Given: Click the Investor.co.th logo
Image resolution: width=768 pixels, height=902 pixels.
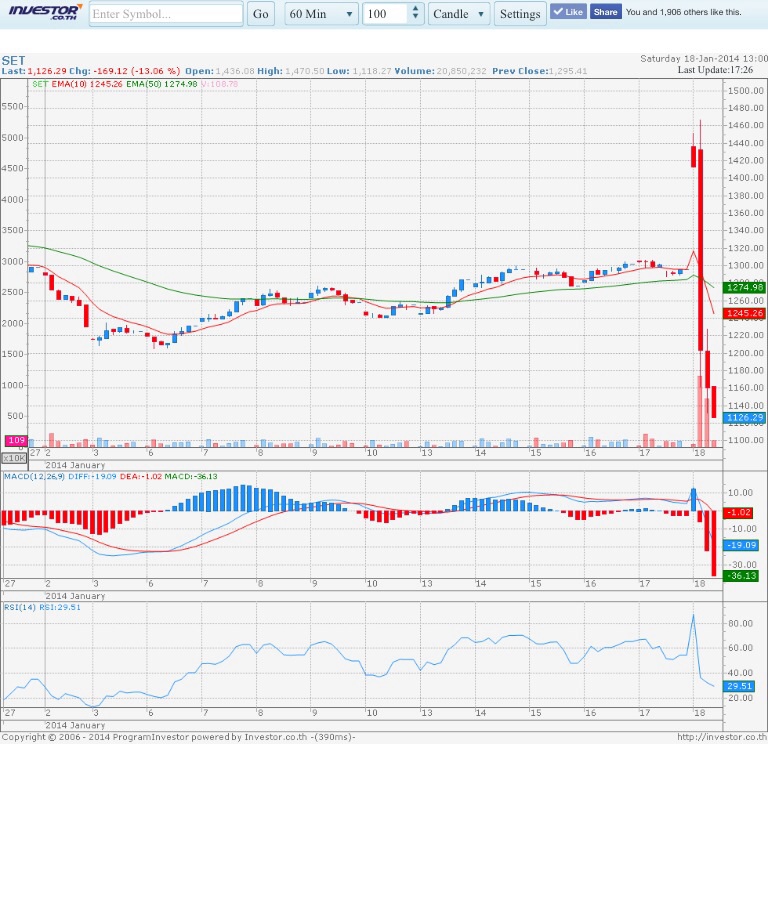Looking at the screenshot, I should click(x=45, y=12).
